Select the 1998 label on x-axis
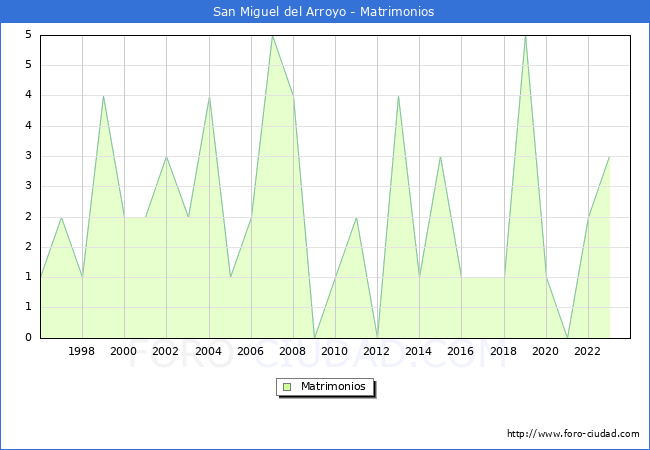Image resolution: width=650 pixels, height=450 pixels. coord(82,351)
